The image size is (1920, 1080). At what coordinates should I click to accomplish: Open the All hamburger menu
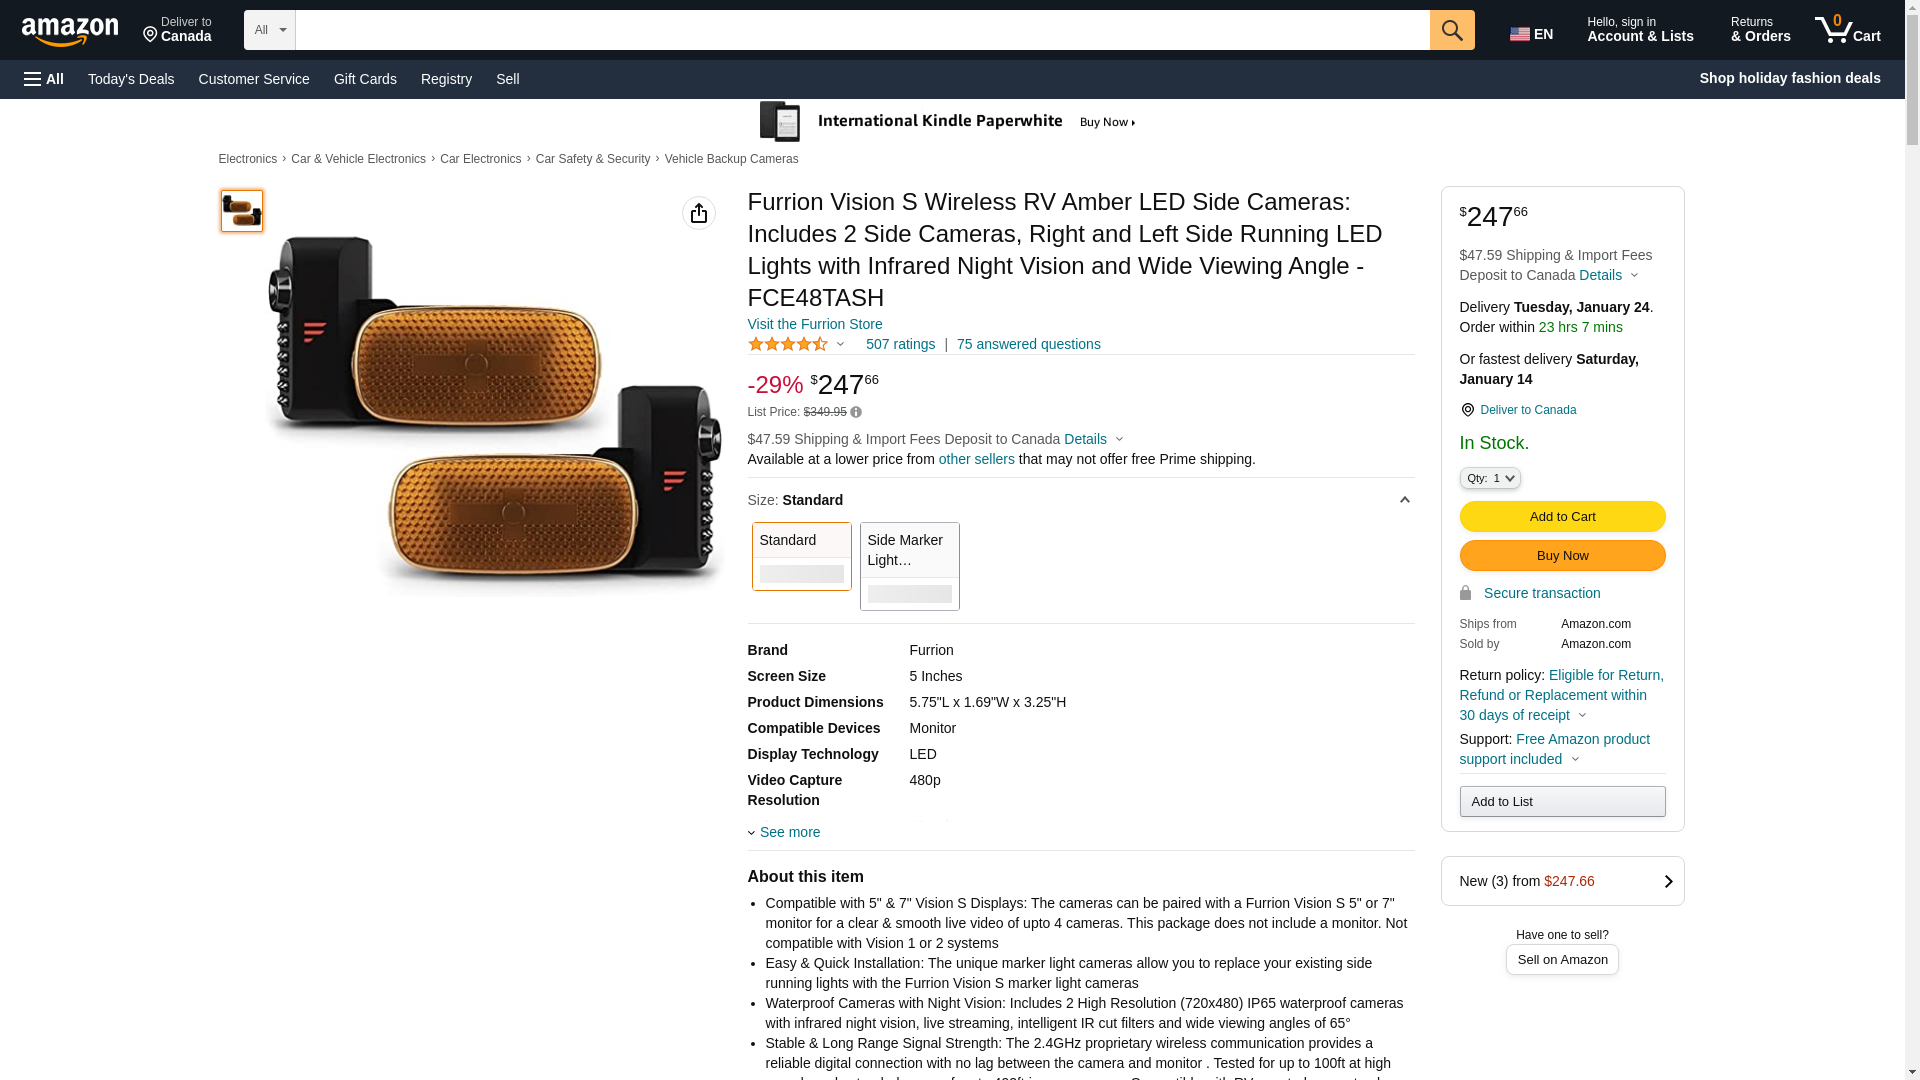point(44,79)
